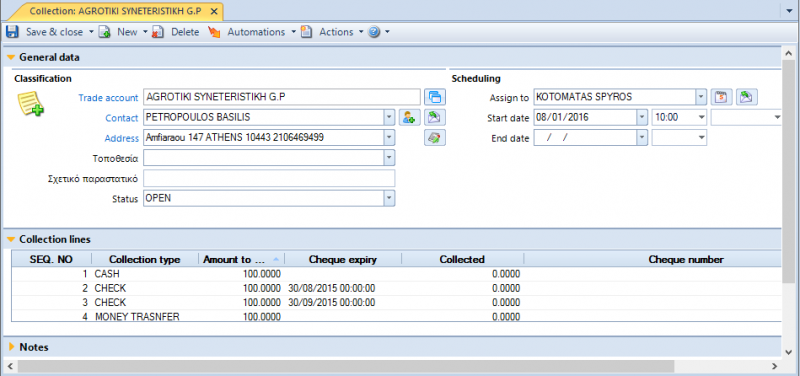This screenshot has height=376, width=800.
Task: Click the yellow collection note icon
Action: [31, 103]
